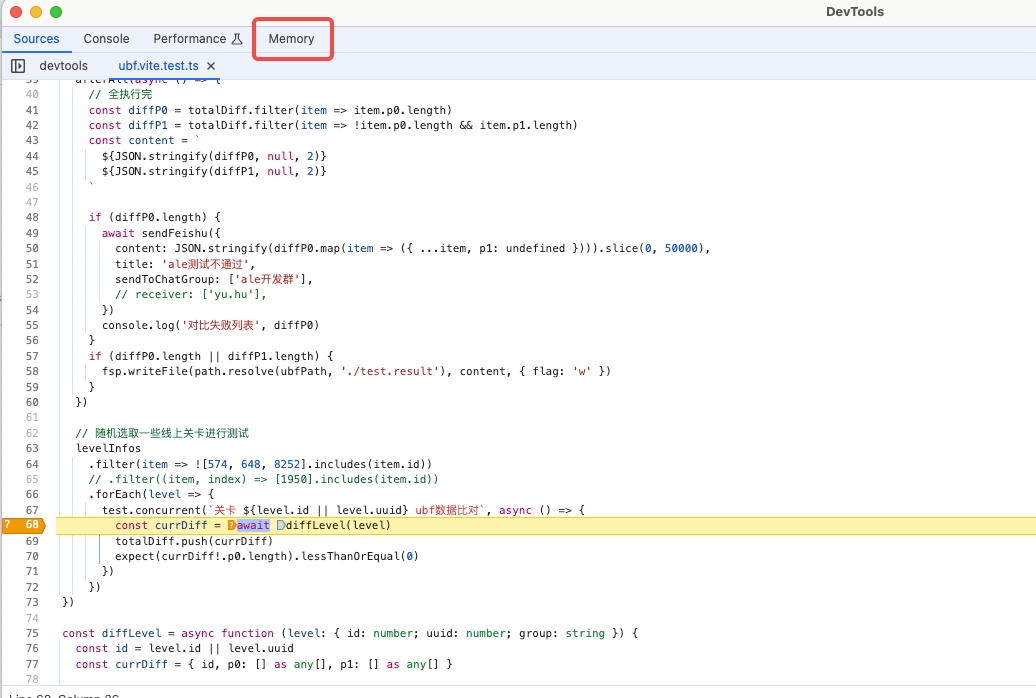The height and width of the screenshot is (698, 1036).
Task: Click line number 57 in the gutter
Action: point(32,356)
